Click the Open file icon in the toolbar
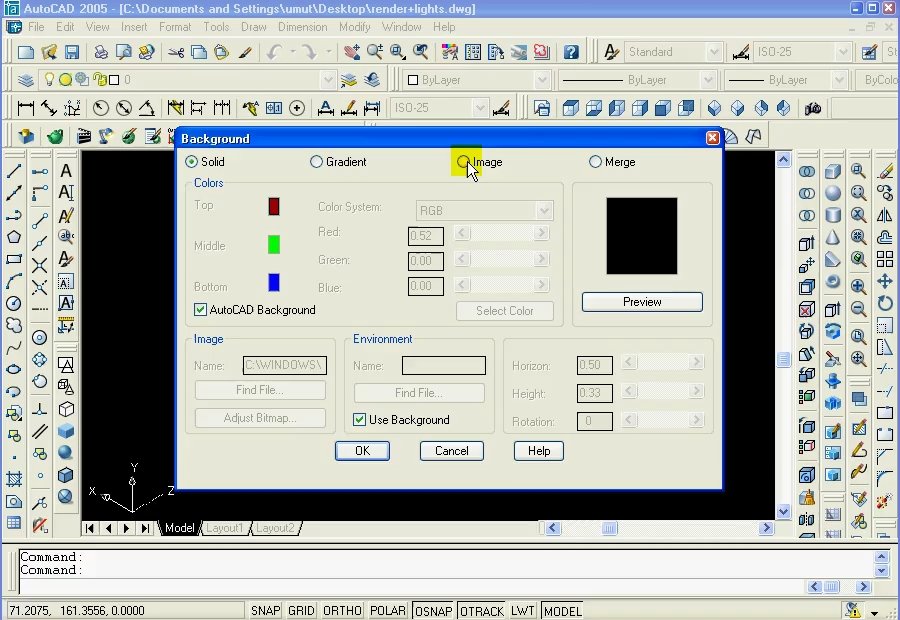Screen dimensions: 900x620 click(x=49, y=52)
